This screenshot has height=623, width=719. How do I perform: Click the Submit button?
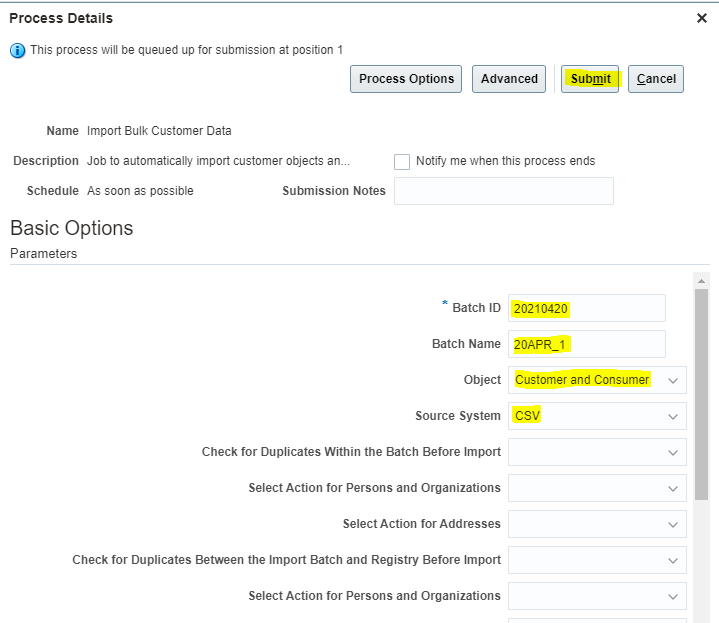click(x=590, y=79)
